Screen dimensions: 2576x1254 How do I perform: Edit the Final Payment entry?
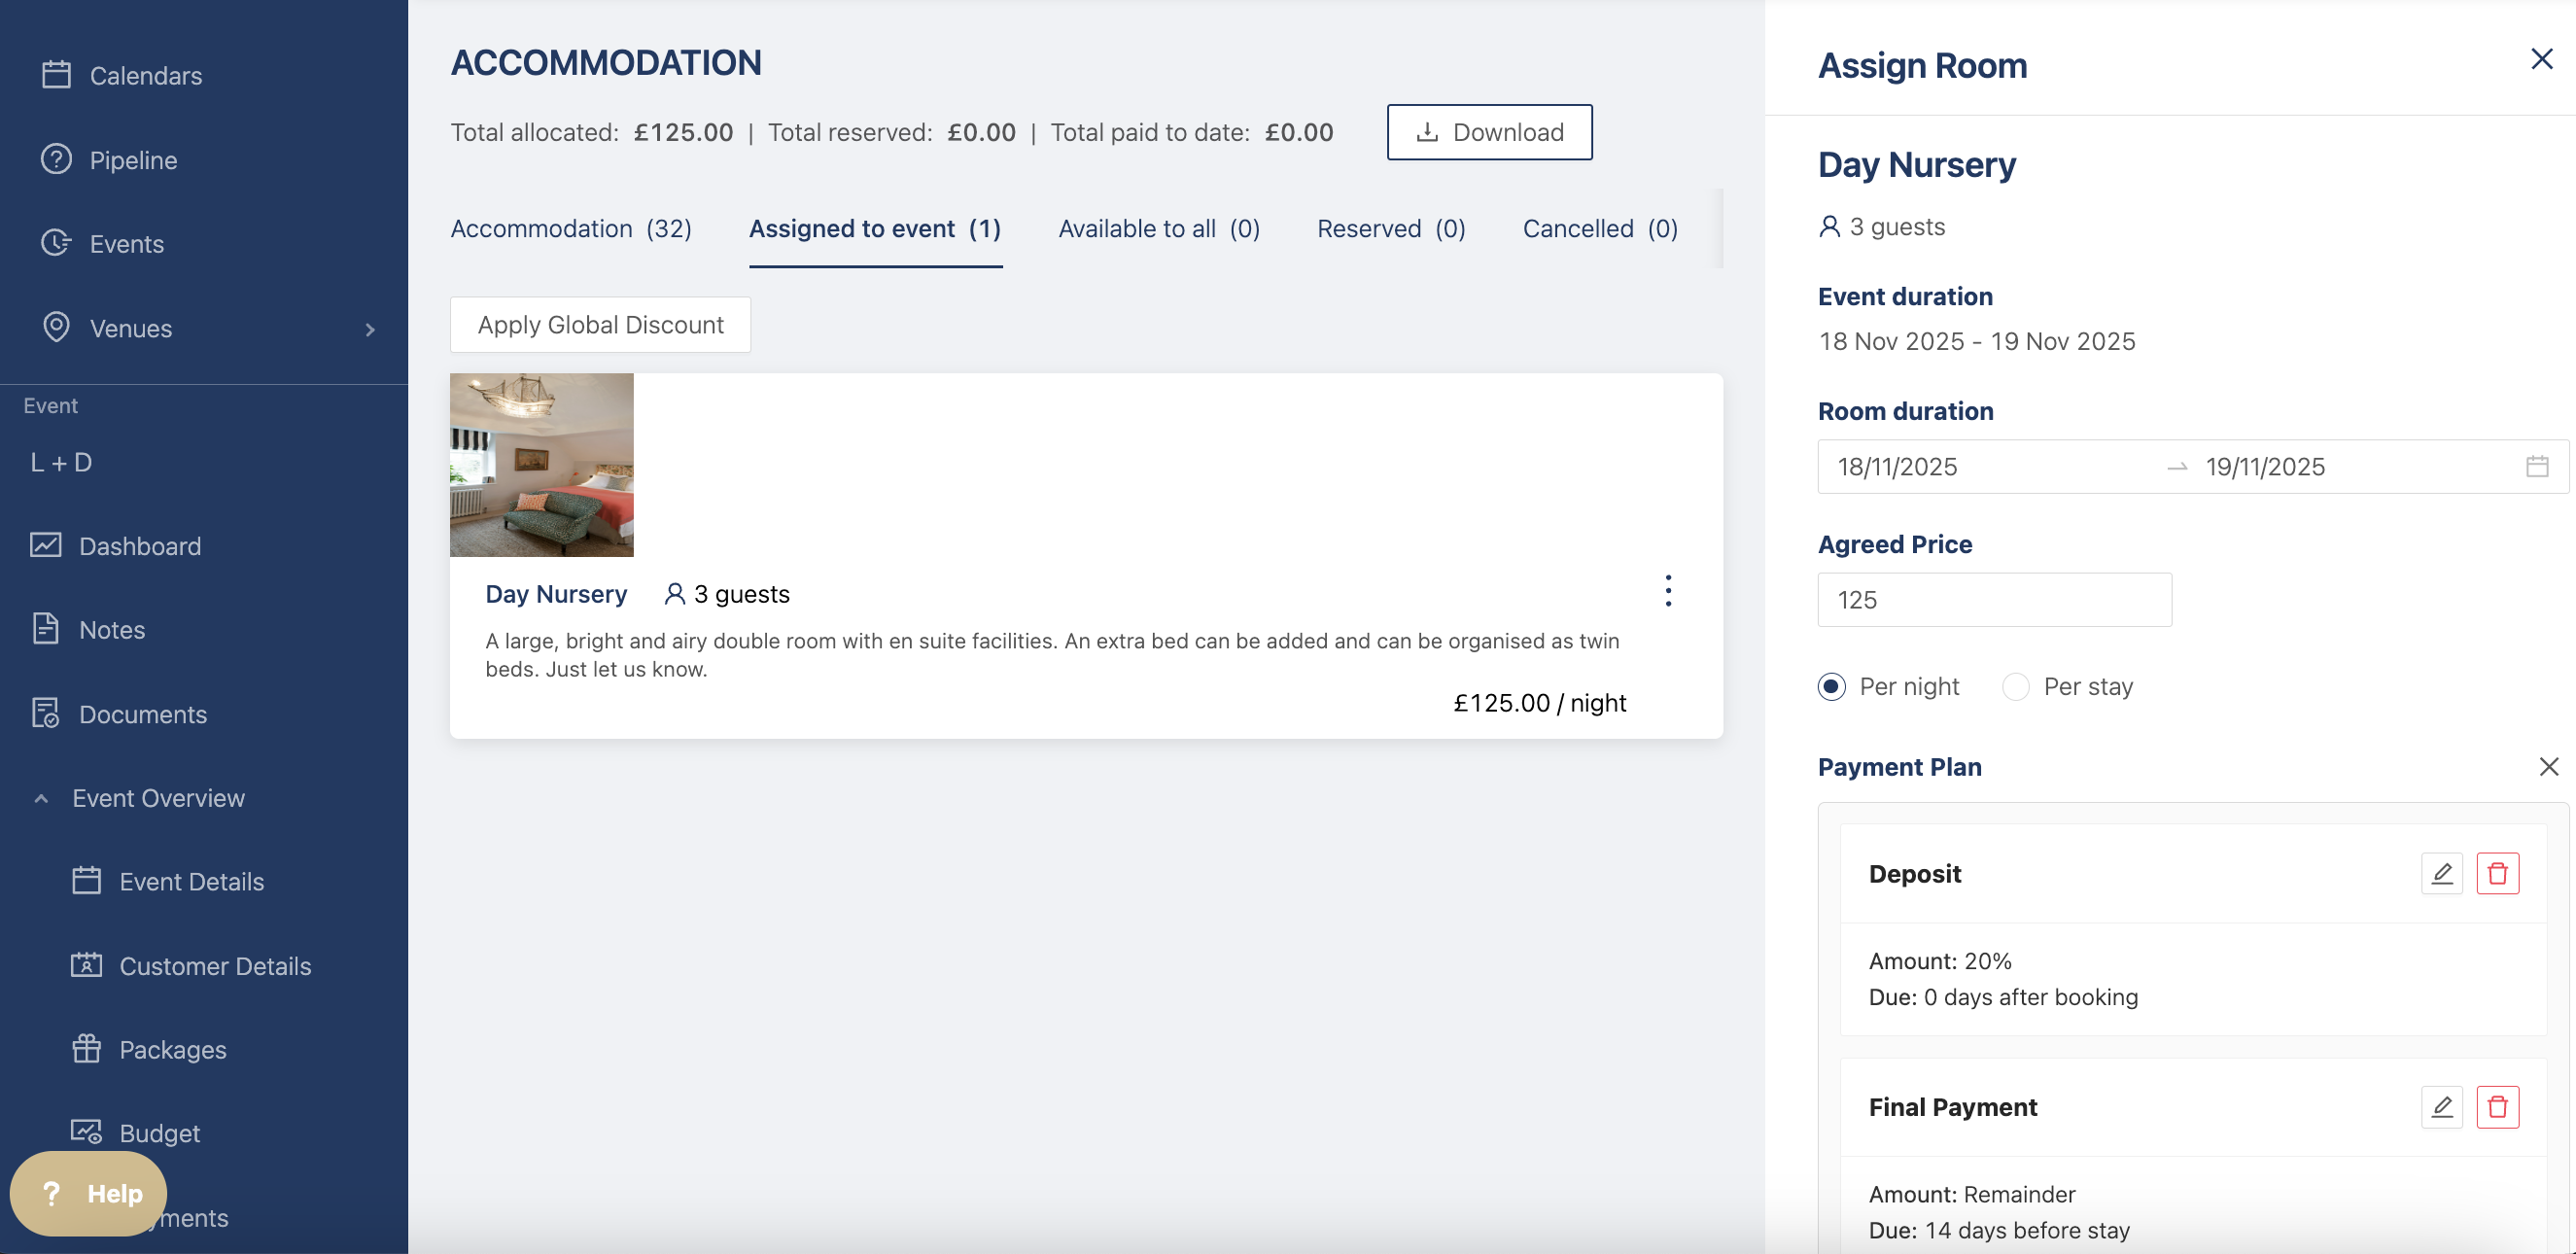point(2441,1107)
